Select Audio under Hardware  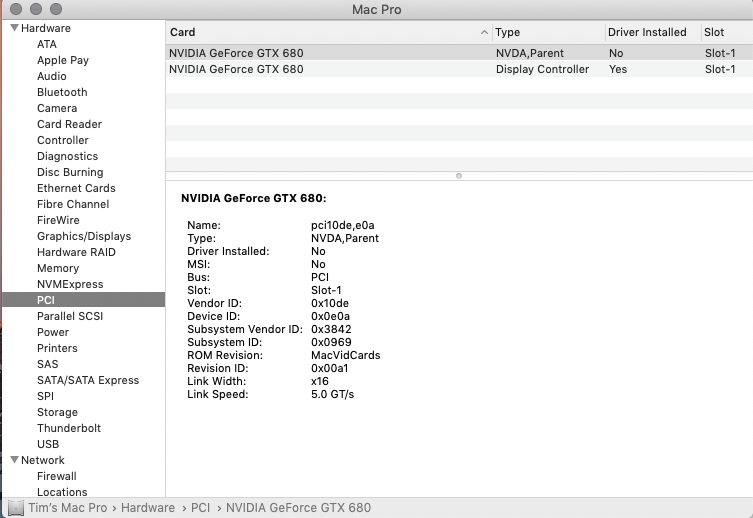pyautogui.click(x=51, y=76)
